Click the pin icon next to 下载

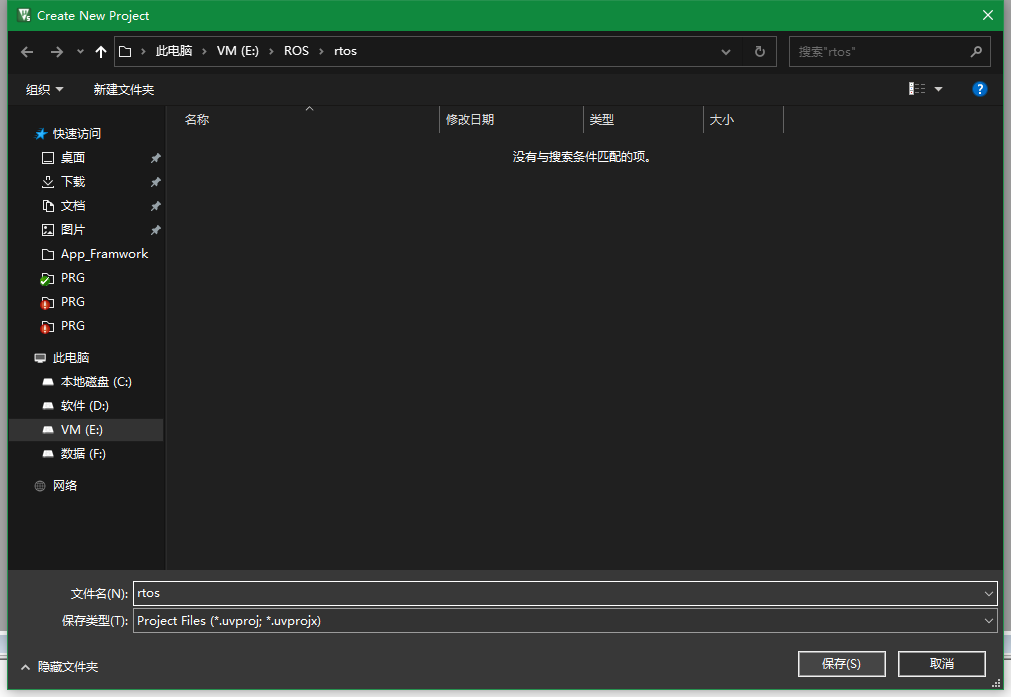click(155, 182)
